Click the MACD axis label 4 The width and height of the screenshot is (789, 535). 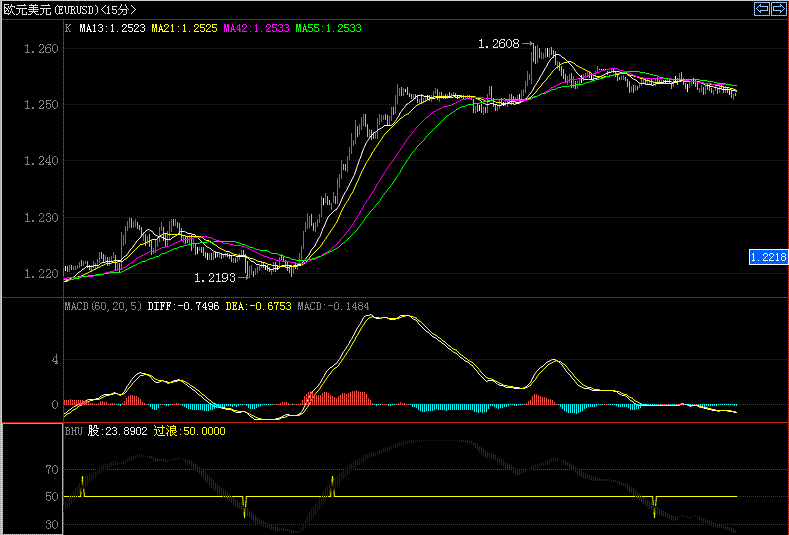[x=55, y=360]
